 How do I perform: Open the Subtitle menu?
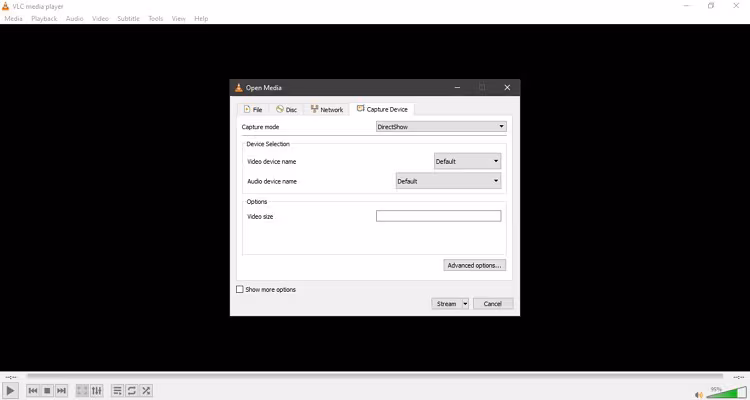(129, 19)
